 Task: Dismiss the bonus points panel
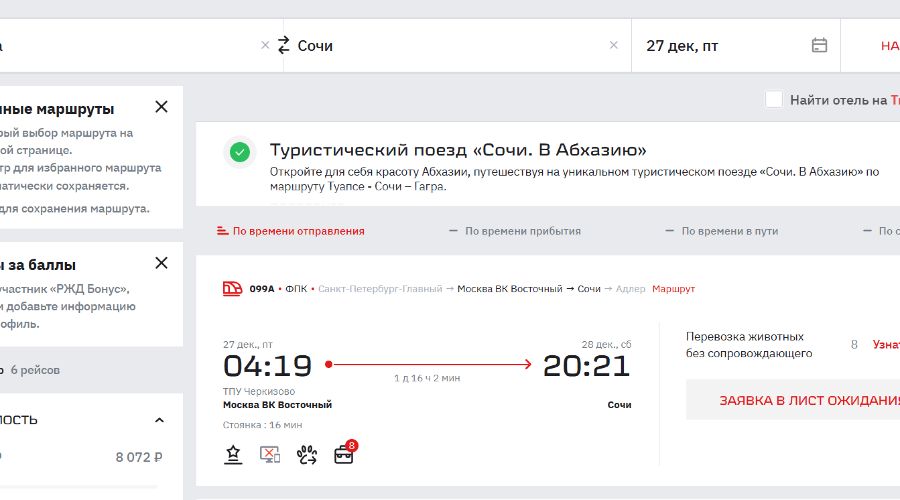point(161,263)
